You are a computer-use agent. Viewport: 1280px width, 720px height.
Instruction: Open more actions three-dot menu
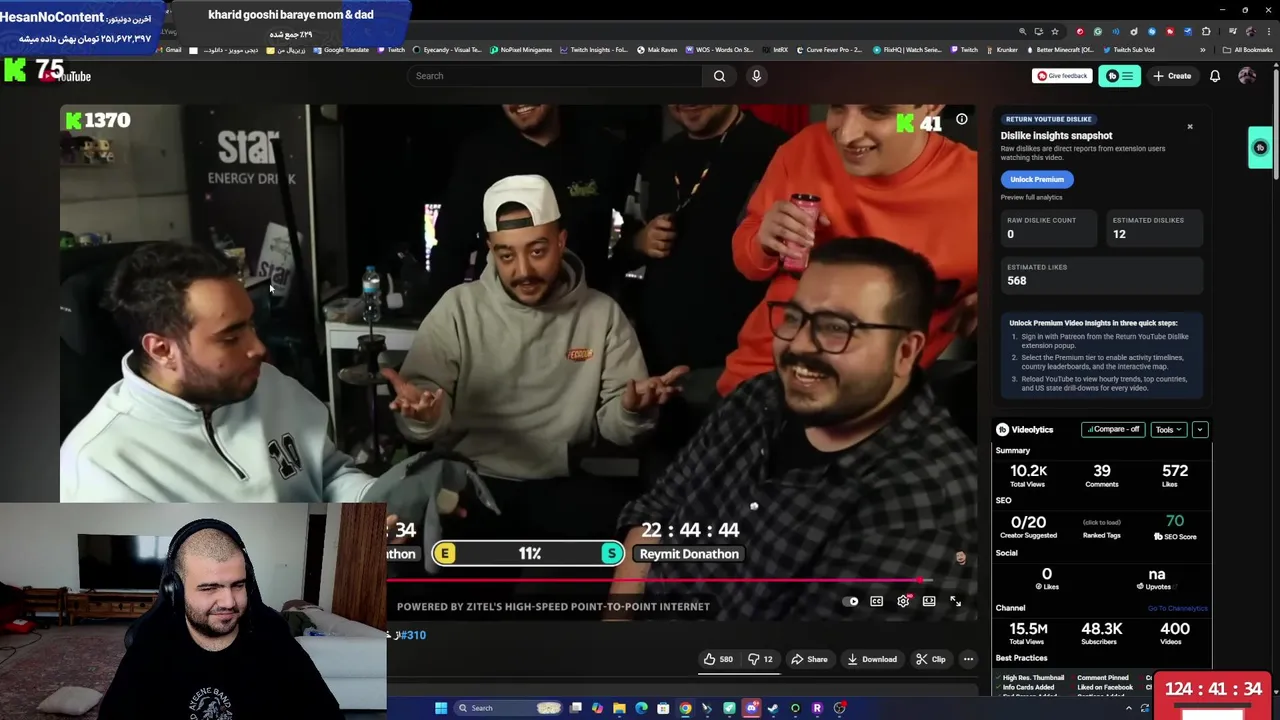coord(968,659)
